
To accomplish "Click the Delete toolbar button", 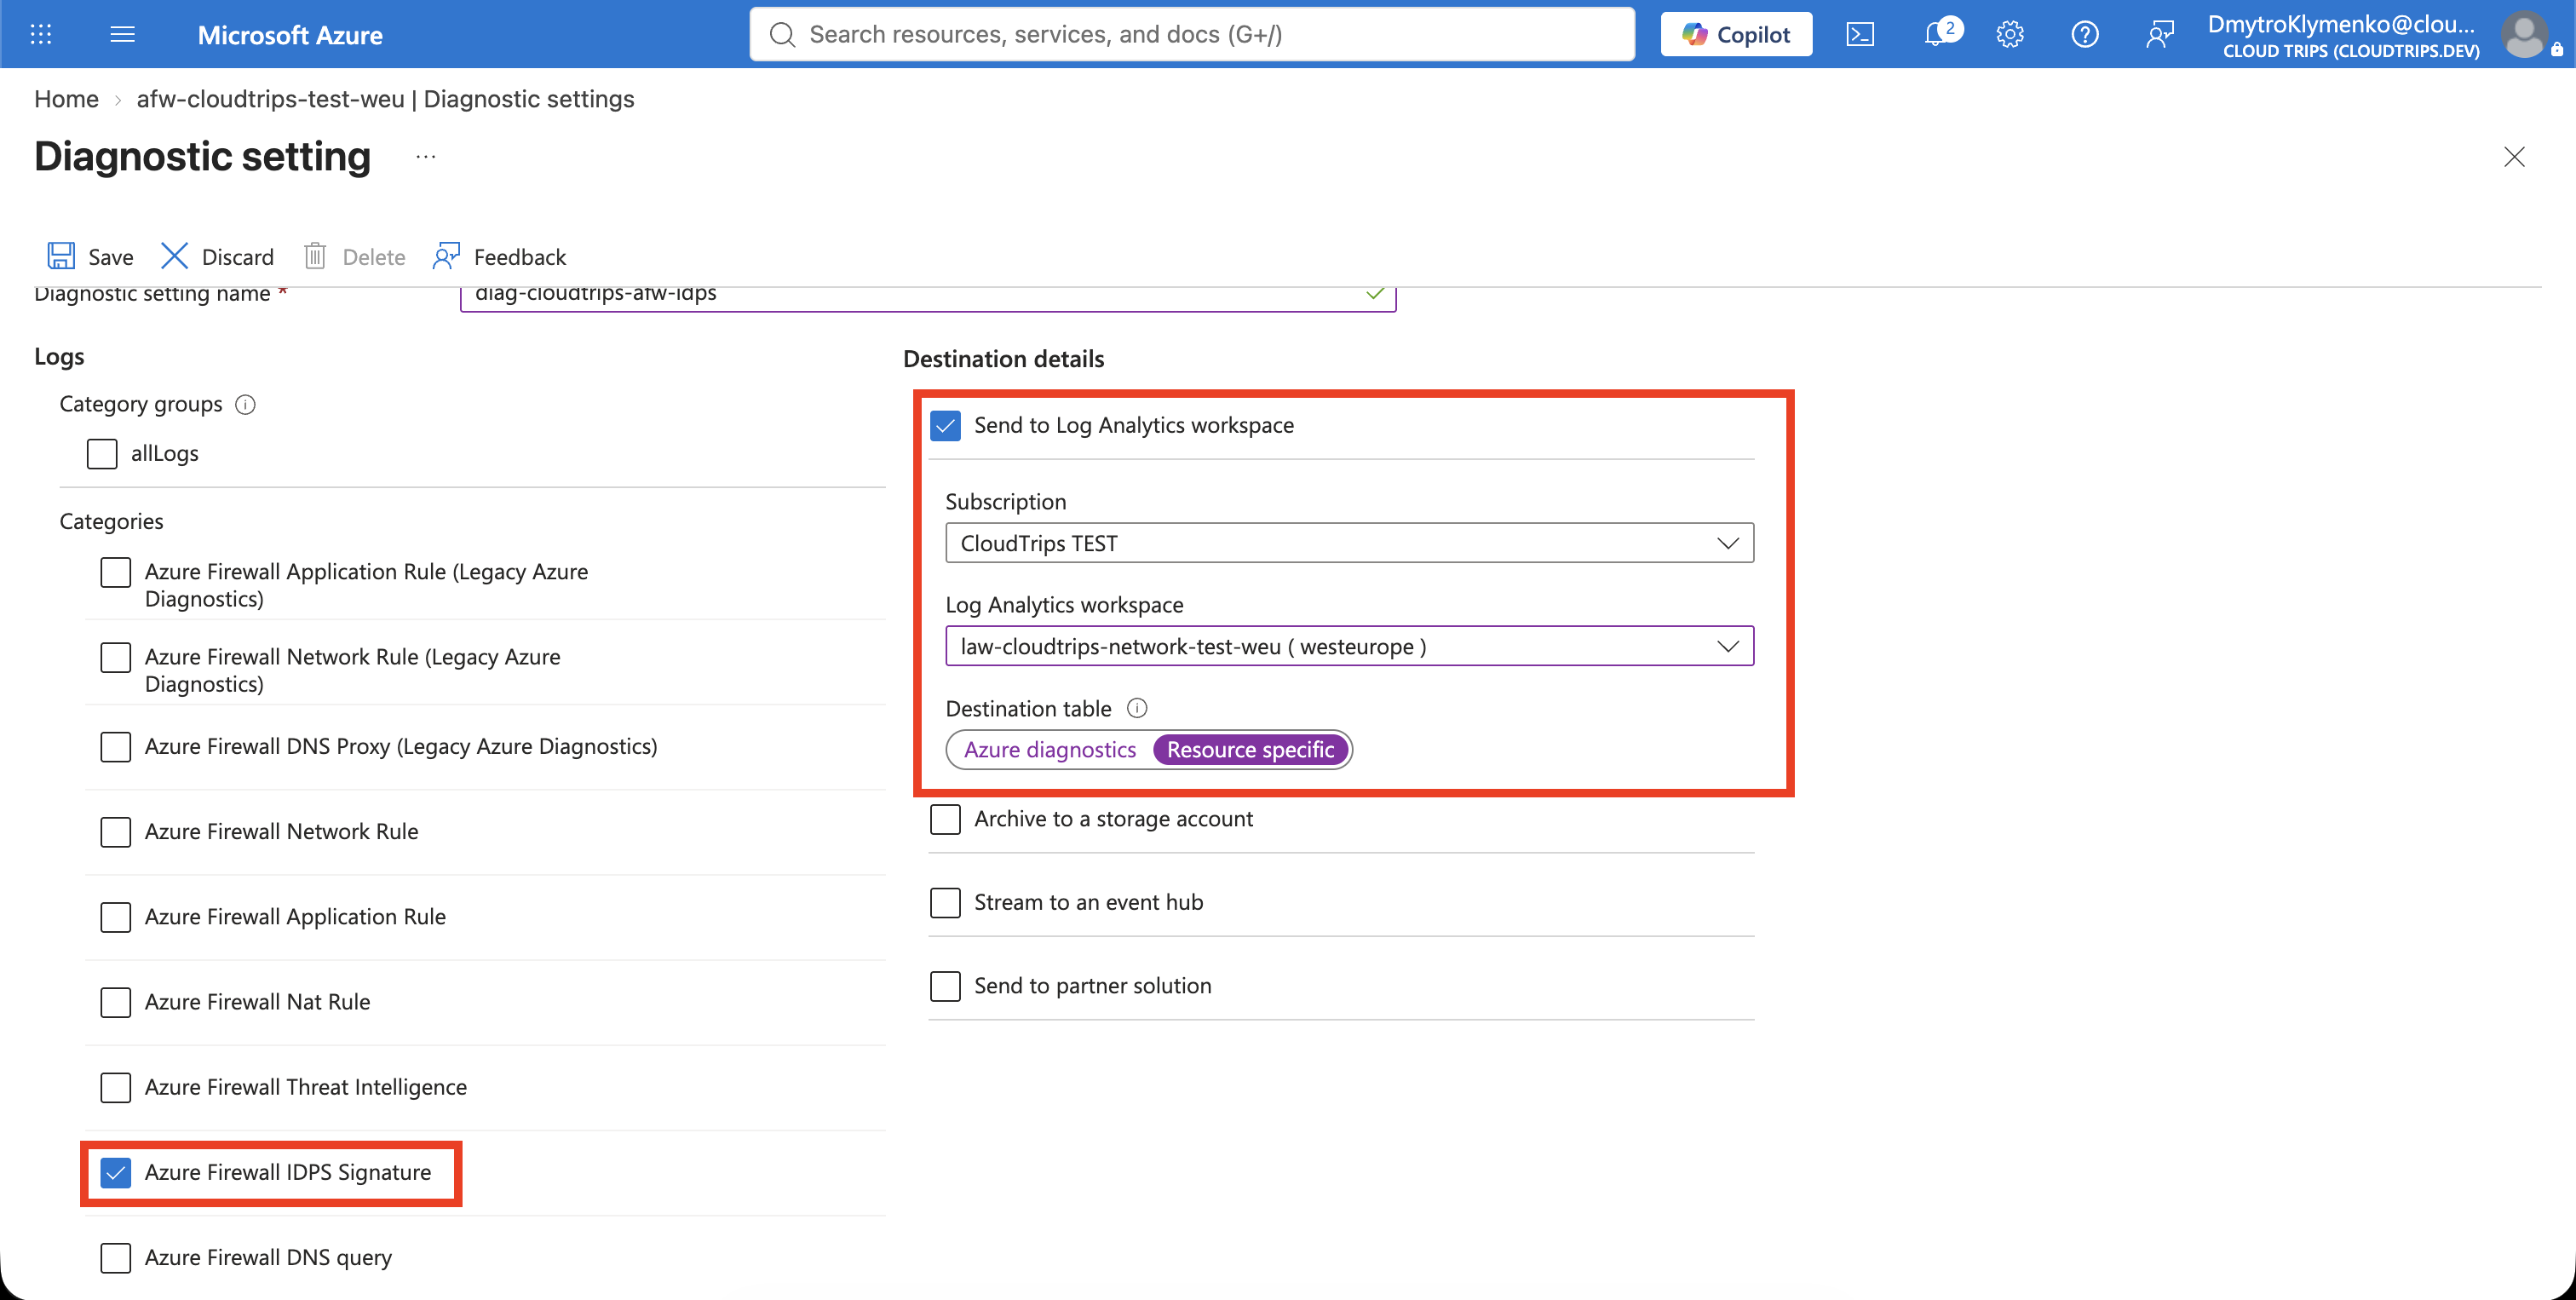I will pos(355,257).
